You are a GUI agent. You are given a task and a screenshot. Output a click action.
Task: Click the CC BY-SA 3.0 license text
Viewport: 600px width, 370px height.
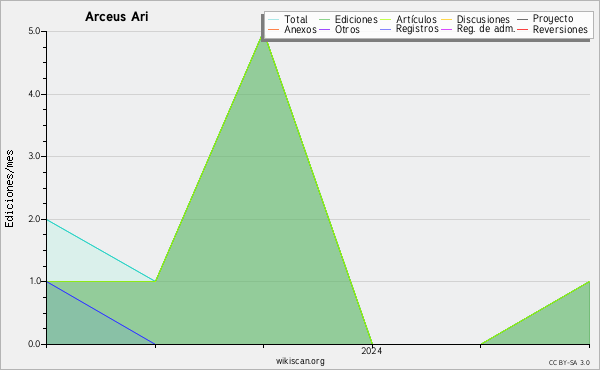tap(569, 362)
